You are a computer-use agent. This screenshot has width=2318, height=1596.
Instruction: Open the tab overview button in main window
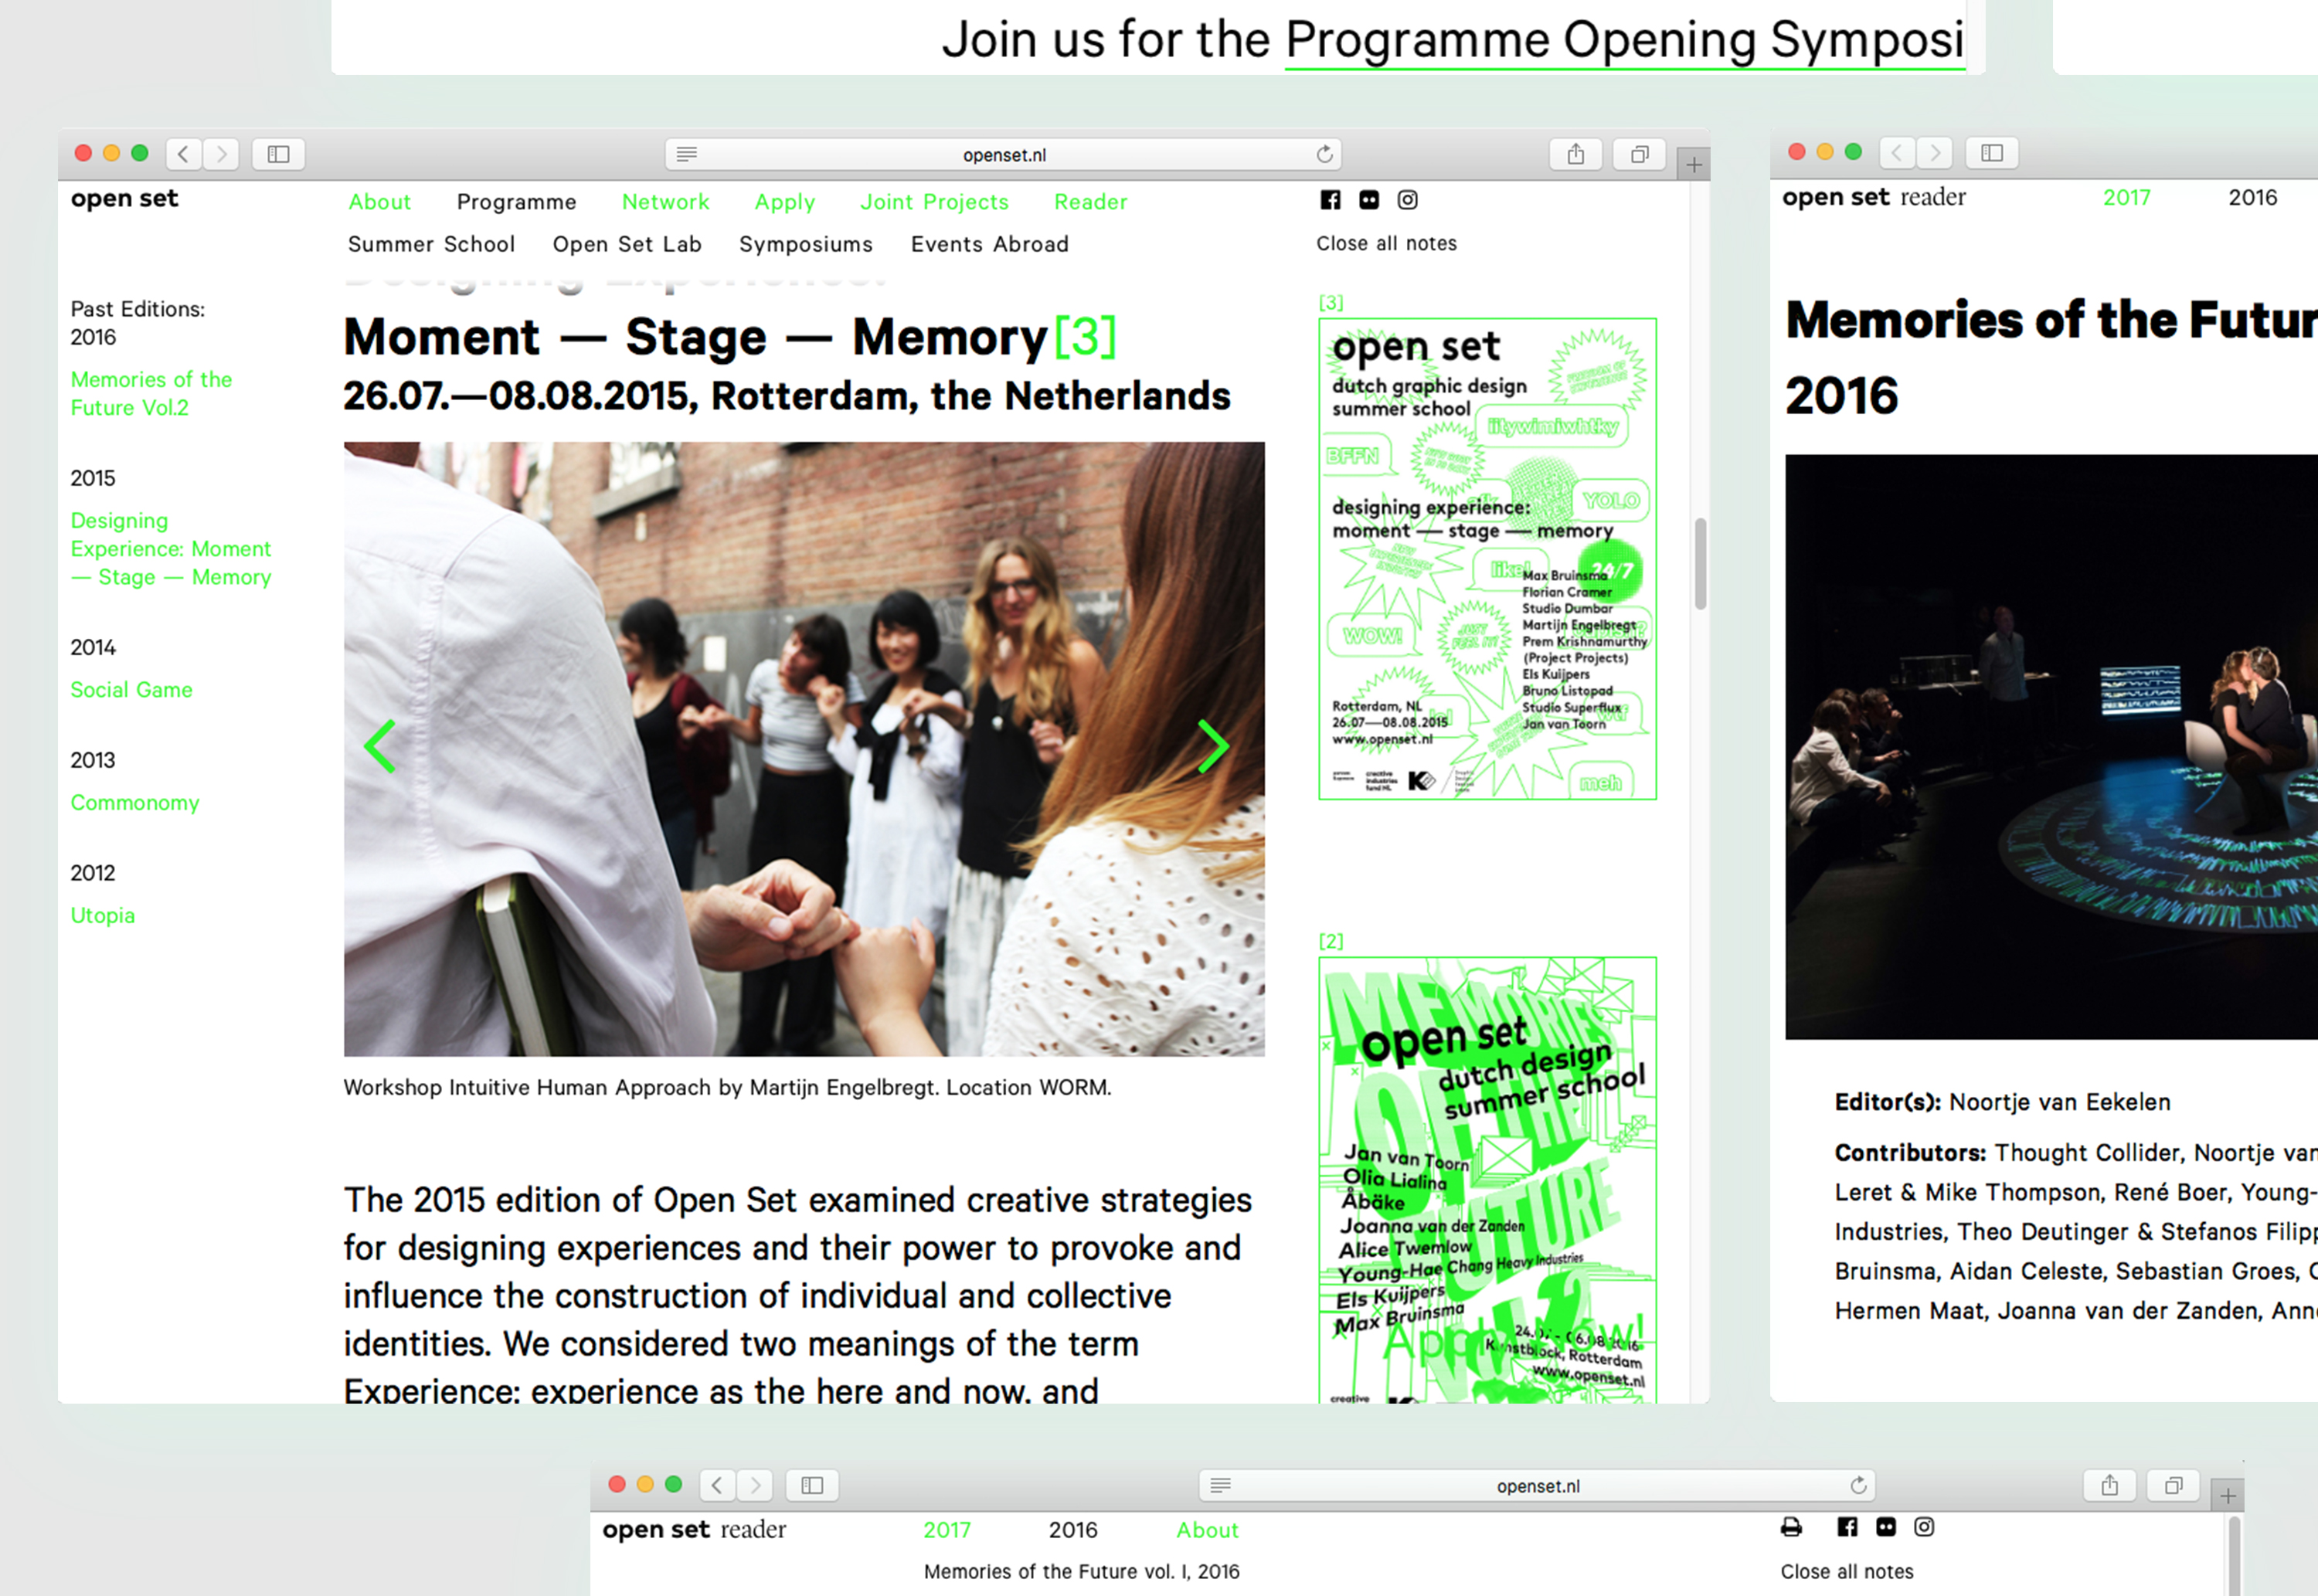pyautogui.click(x=1639, y=154)
